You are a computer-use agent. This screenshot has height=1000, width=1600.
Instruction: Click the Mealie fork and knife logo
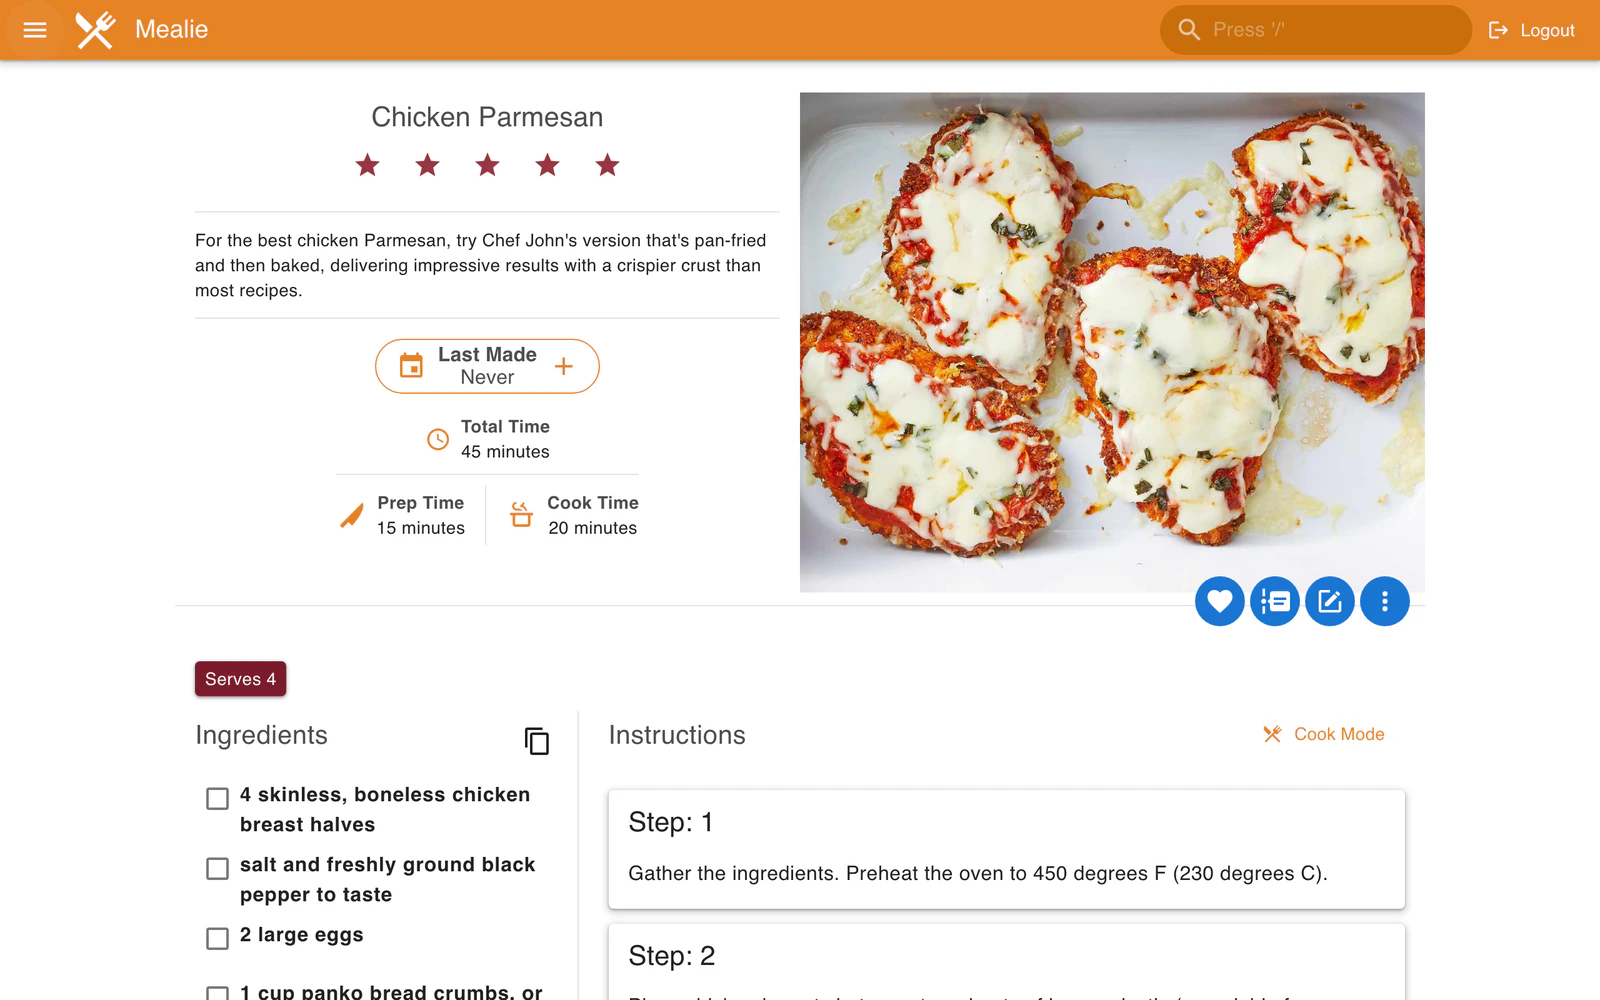click(x=96, y=30)
